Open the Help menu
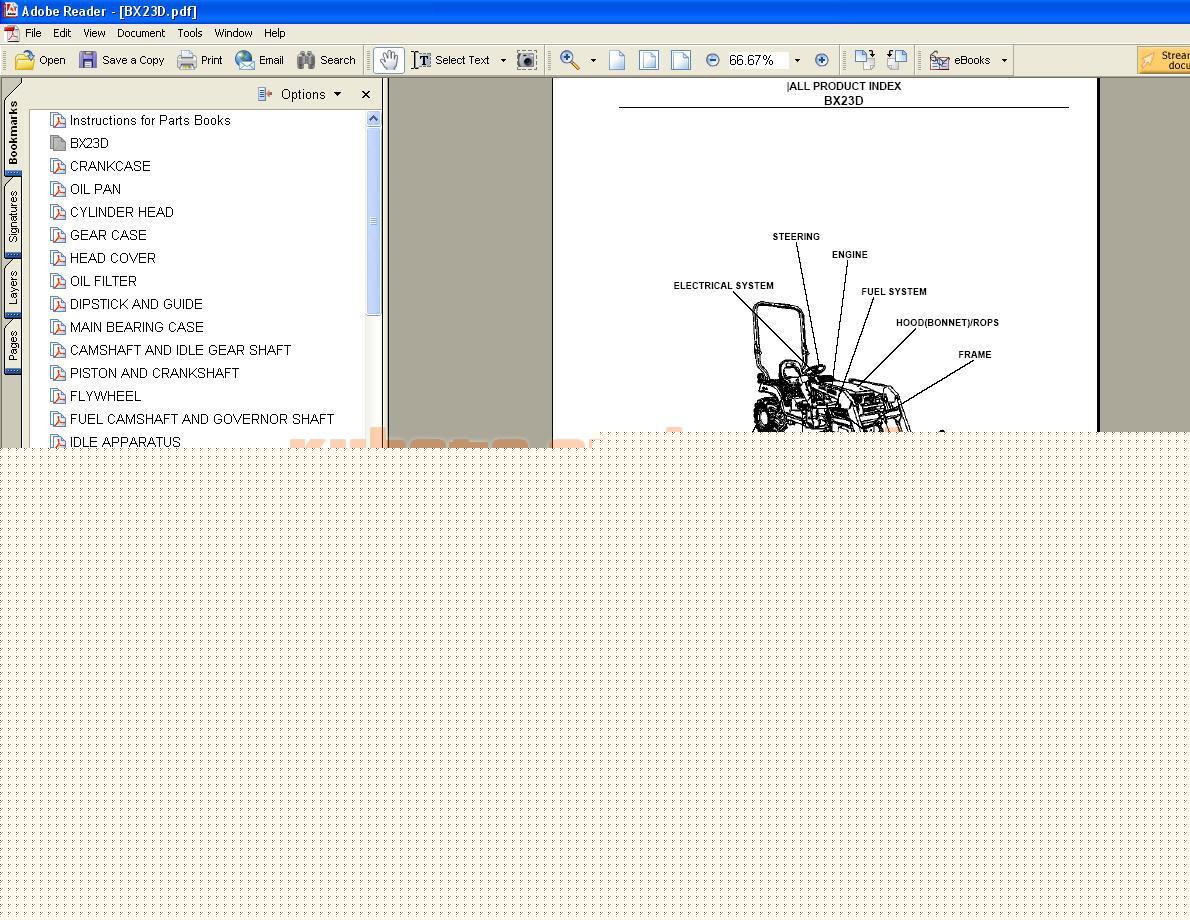Viewport: 1190px width, 920px height. click(x=275, y=33)
